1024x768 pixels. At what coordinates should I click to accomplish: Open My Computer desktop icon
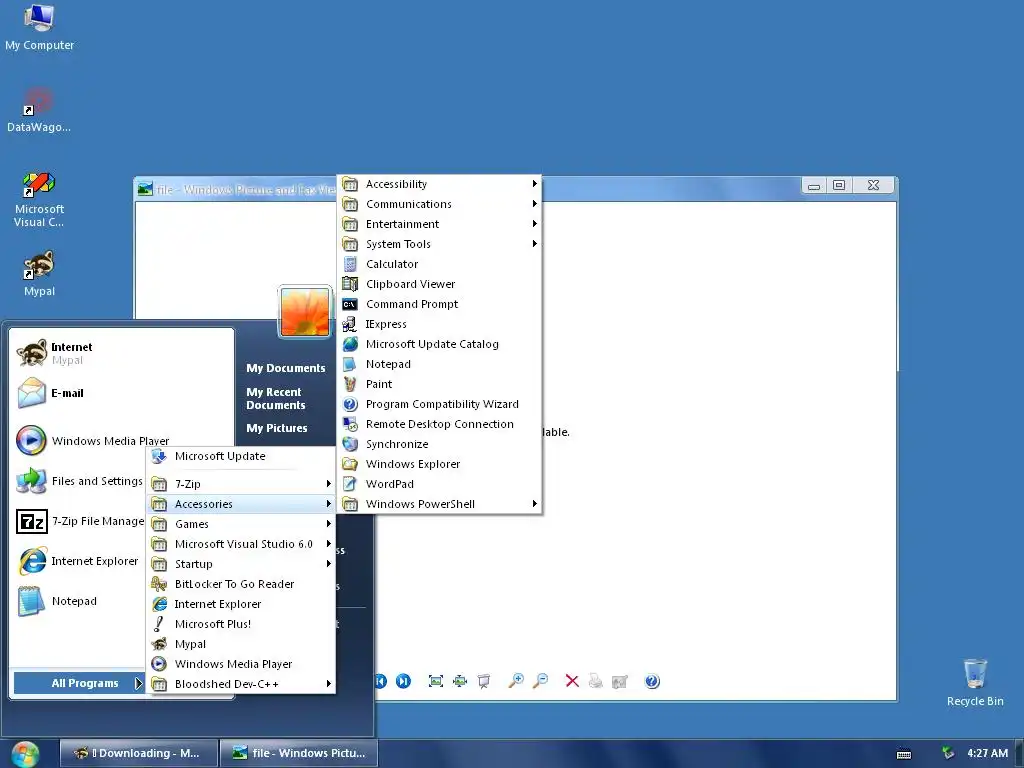click(39, 27)
